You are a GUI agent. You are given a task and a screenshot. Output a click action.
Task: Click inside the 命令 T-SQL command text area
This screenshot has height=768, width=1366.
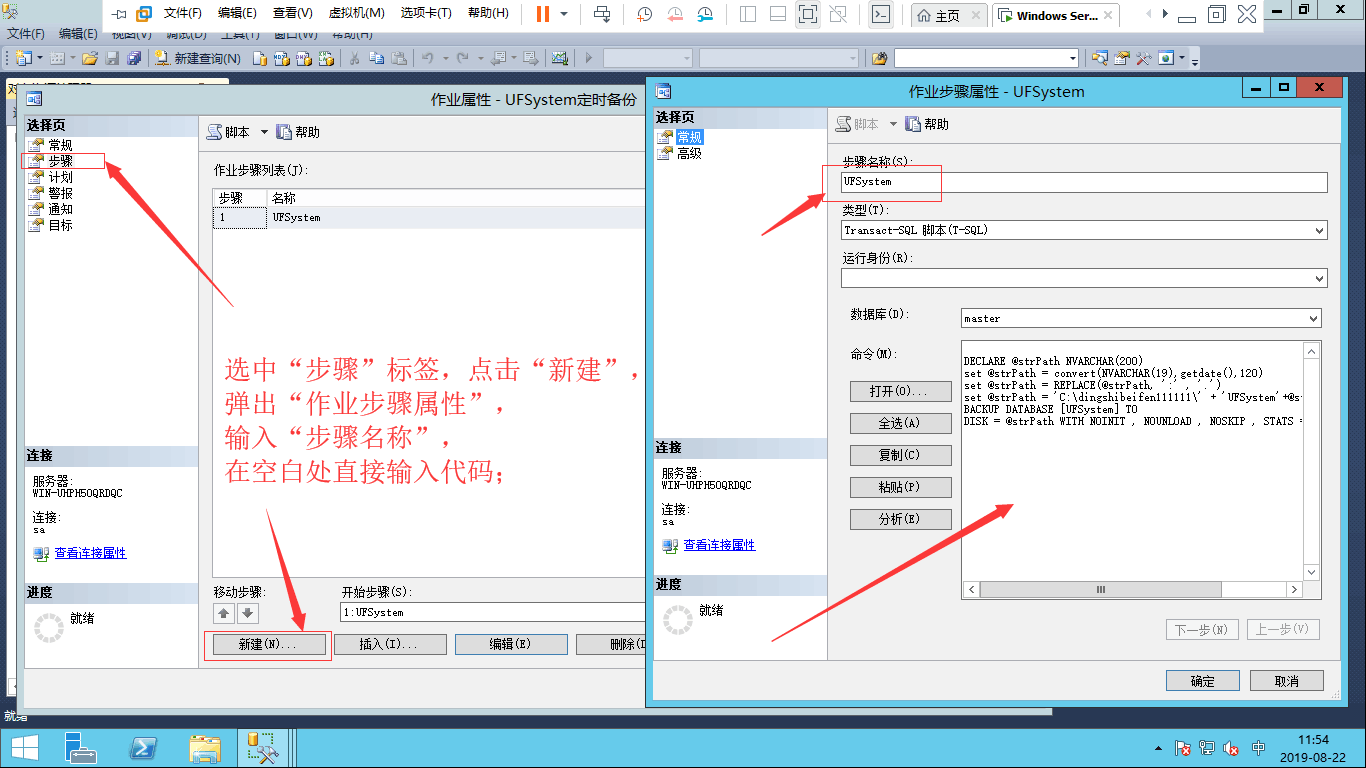click(x=1132, y=460)
